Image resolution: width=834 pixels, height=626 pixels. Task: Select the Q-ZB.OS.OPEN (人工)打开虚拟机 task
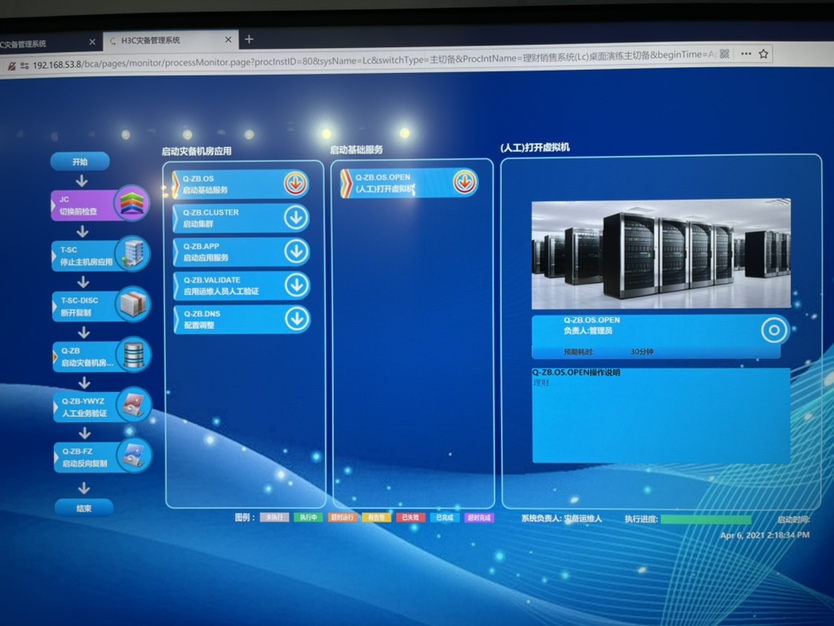410,183
